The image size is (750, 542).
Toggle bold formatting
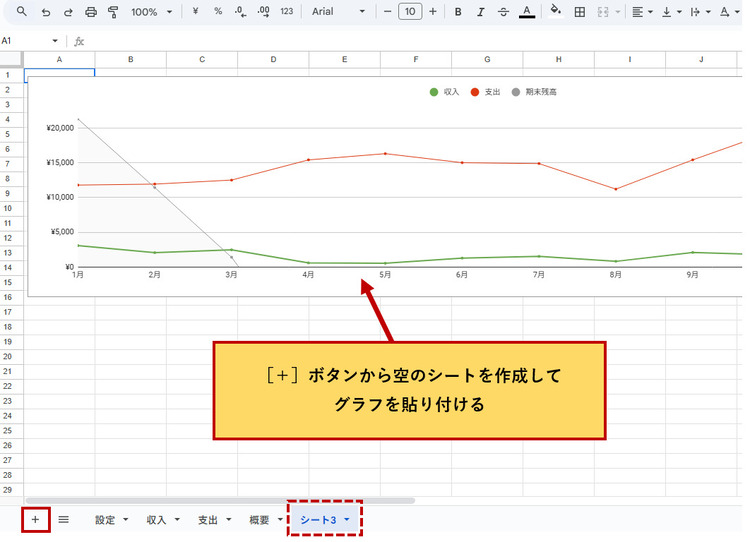(x=458, y=12)
